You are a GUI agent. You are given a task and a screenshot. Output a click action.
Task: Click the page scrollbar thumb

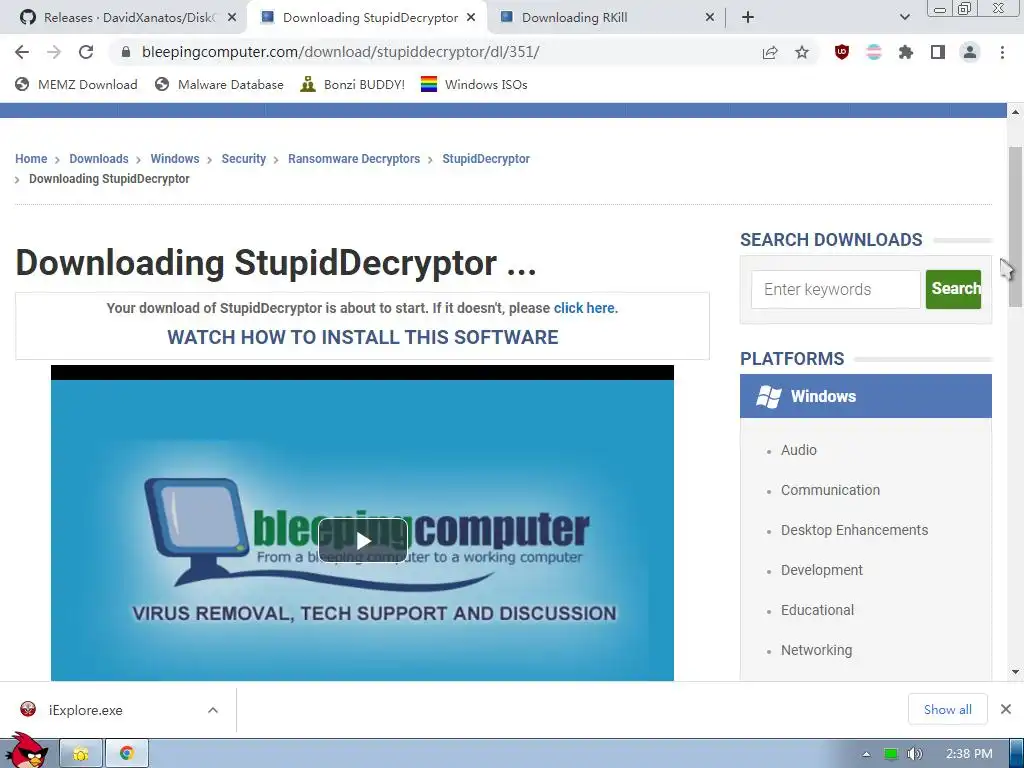(x=1015, y=226)
